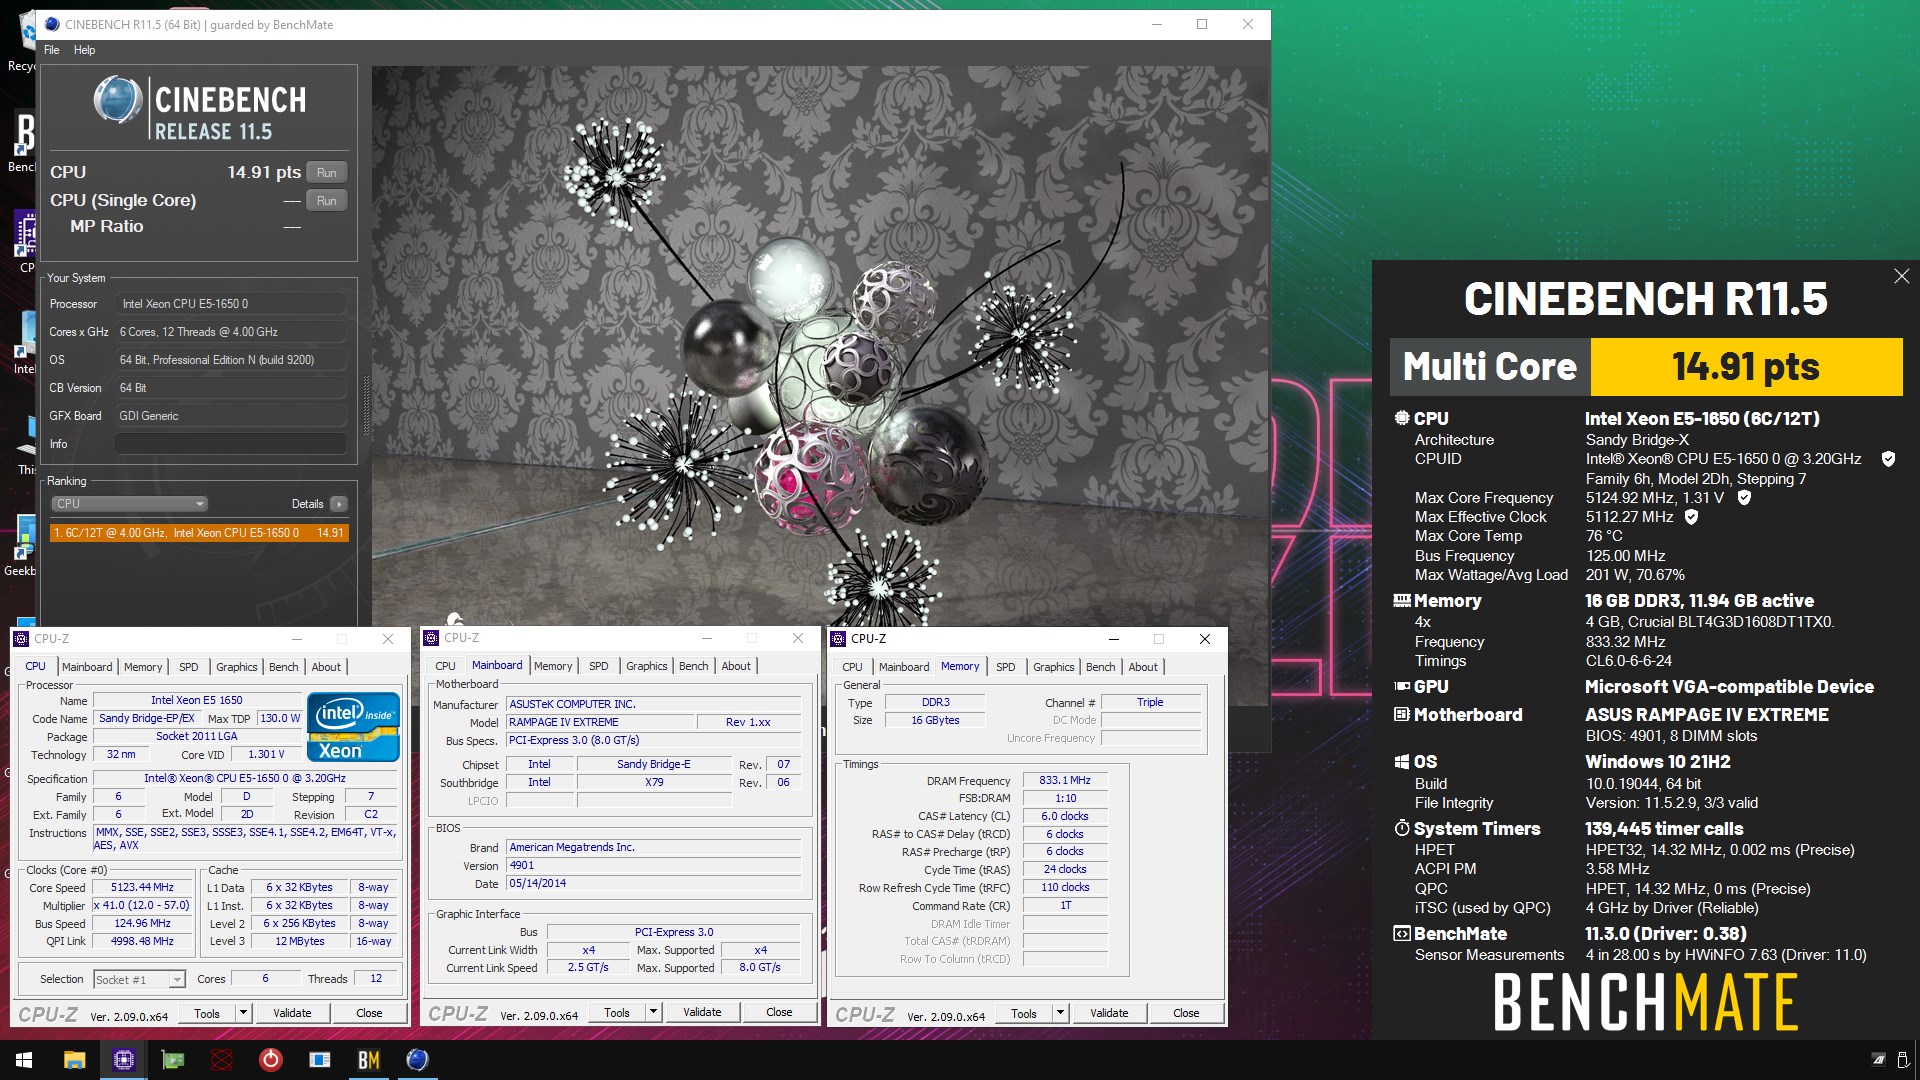Switch to CPU-Z purple chip taskbar icon
The image size is (1920, 1080).
(124, 1060)
